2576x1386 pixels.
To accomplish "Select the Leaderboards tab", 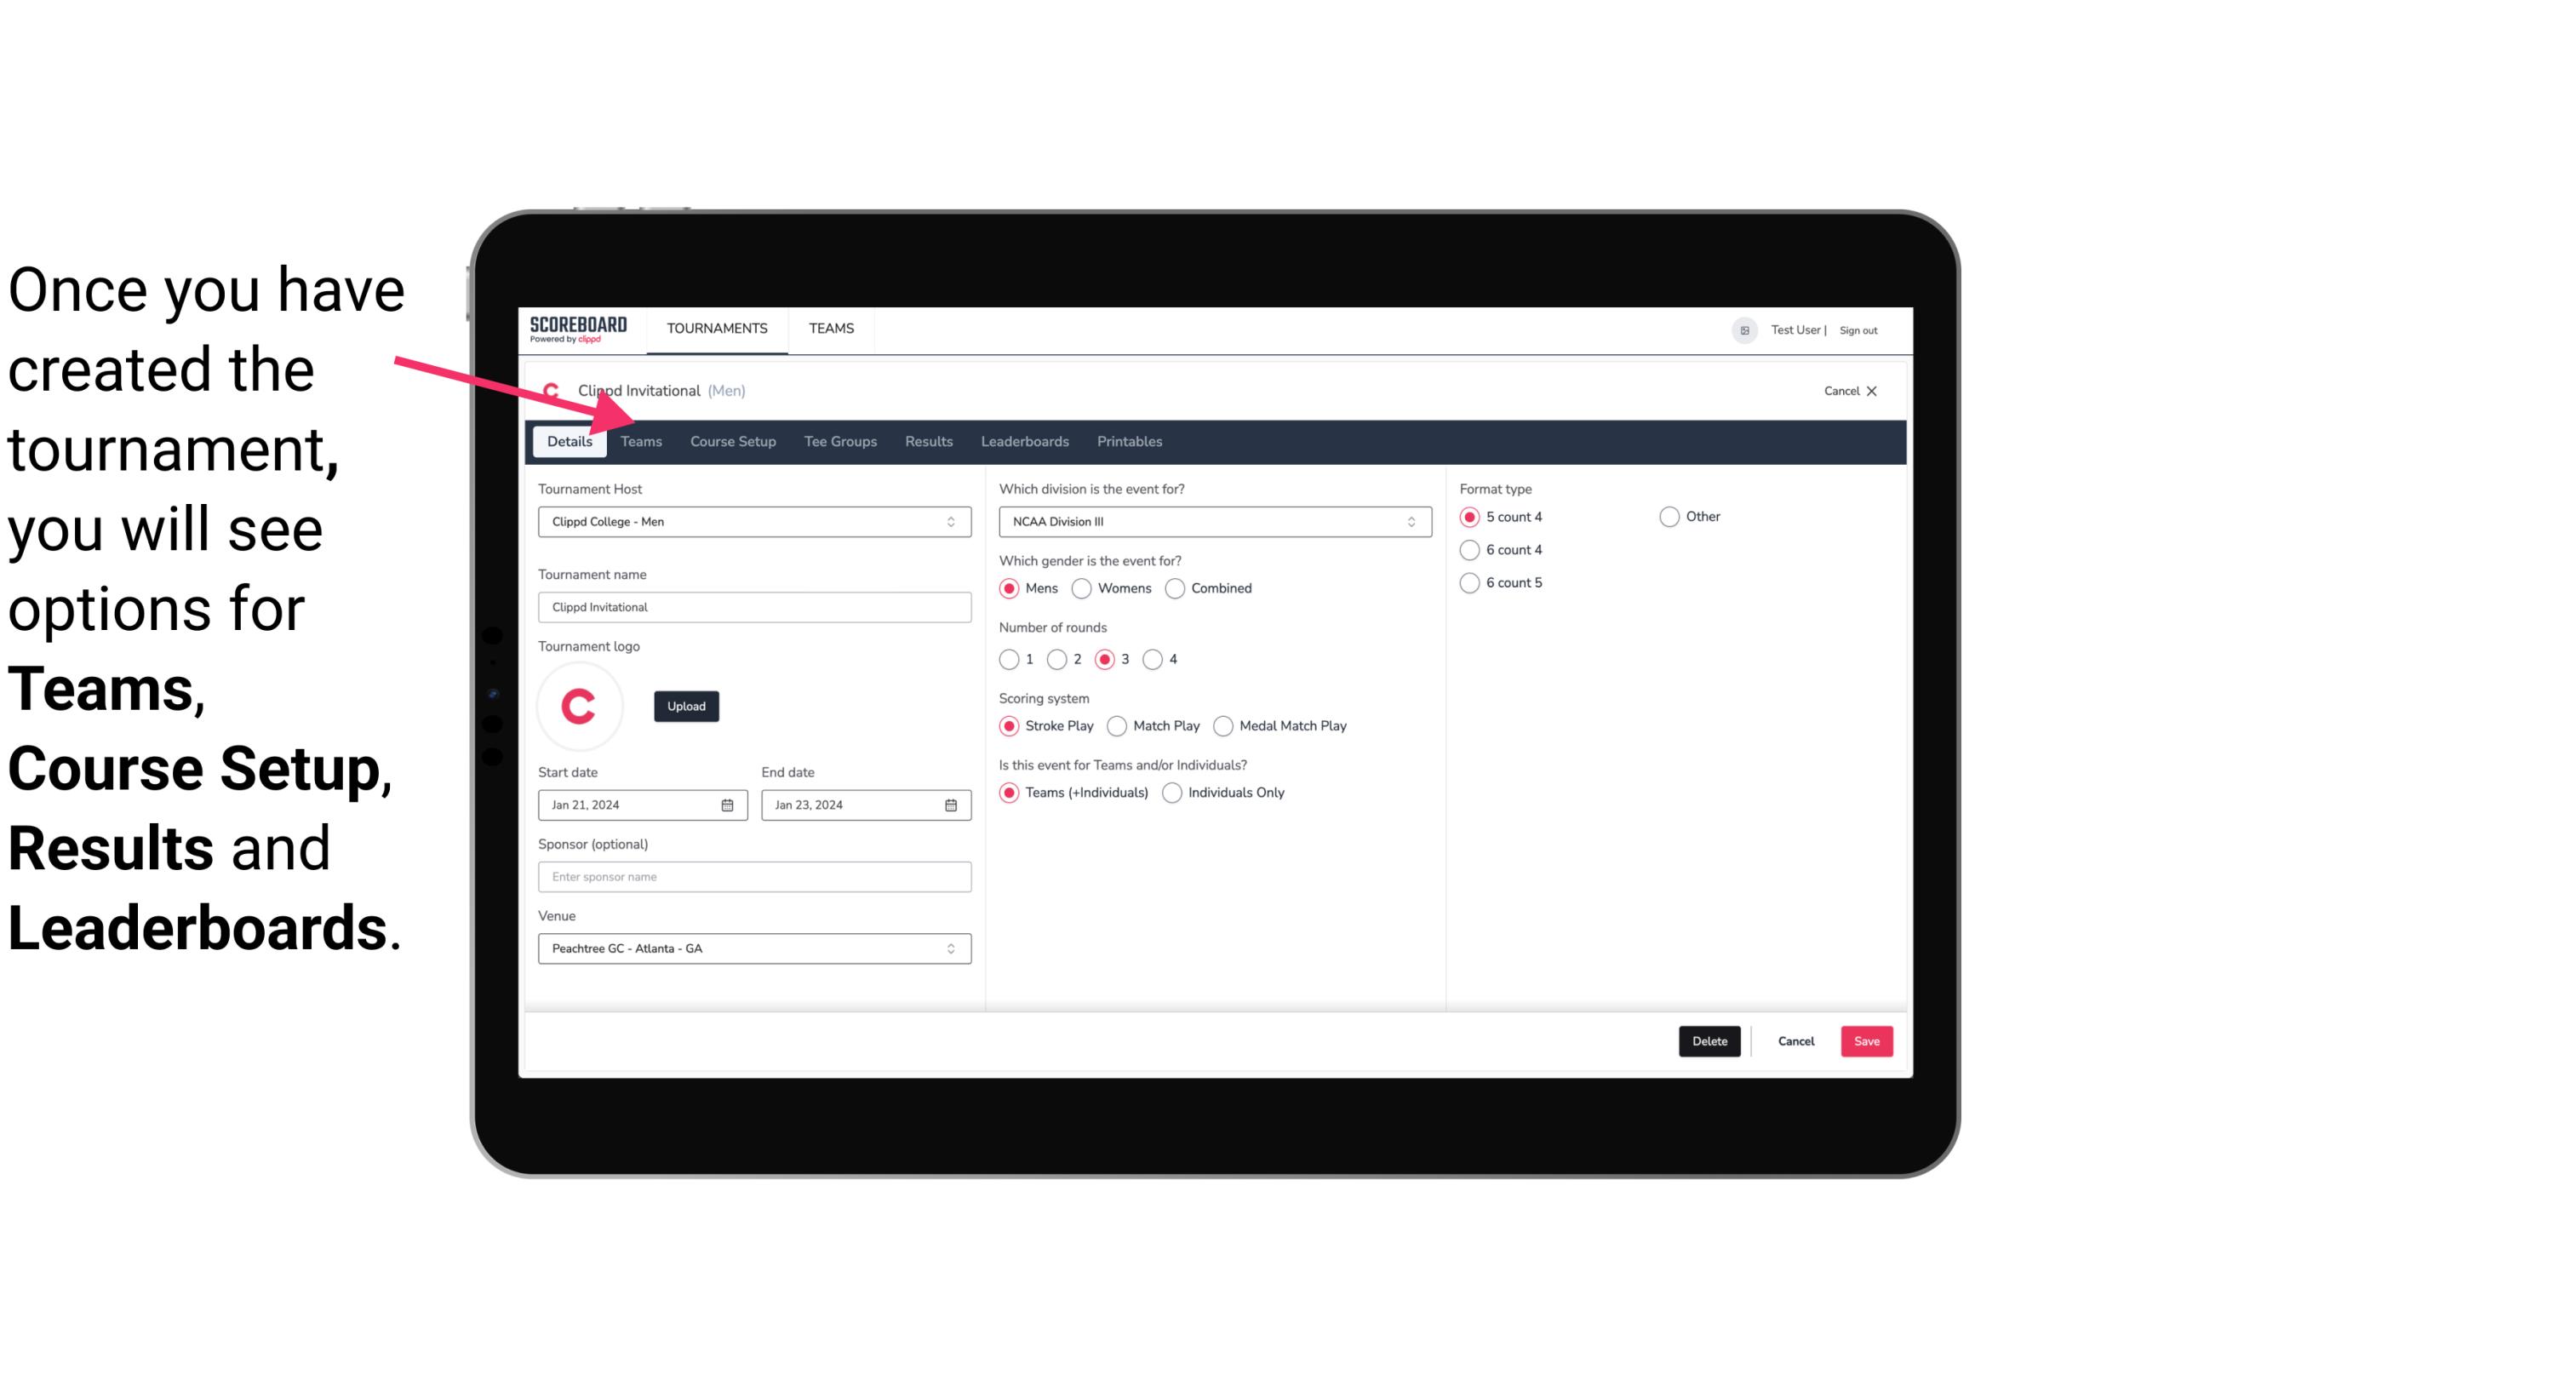I will 1023,442.
